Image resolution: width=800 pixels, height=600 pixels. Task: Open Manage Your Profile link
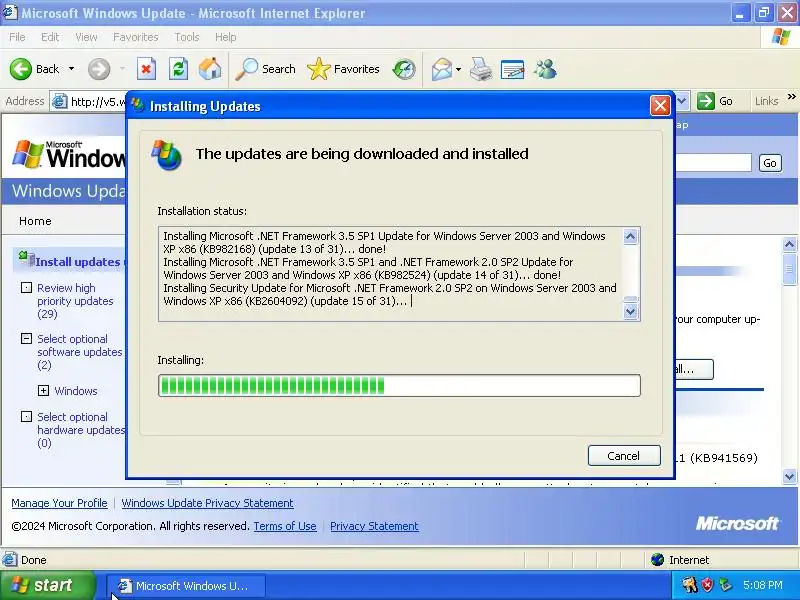59,503
